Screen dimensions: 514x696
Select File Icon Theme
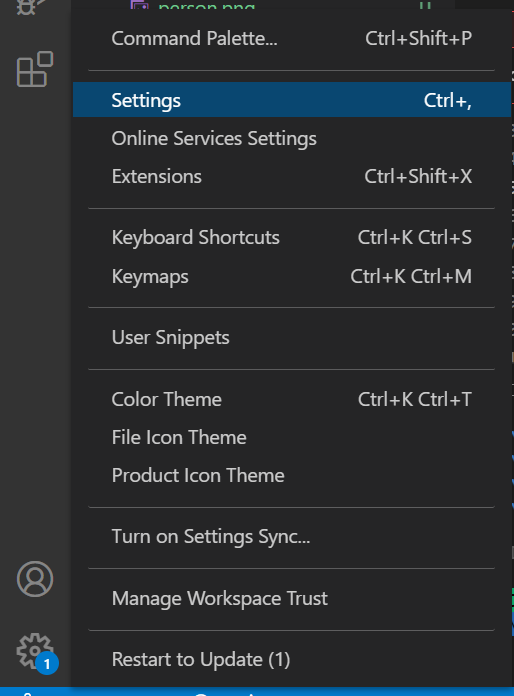pyautogui.click(x=292, y=438)
